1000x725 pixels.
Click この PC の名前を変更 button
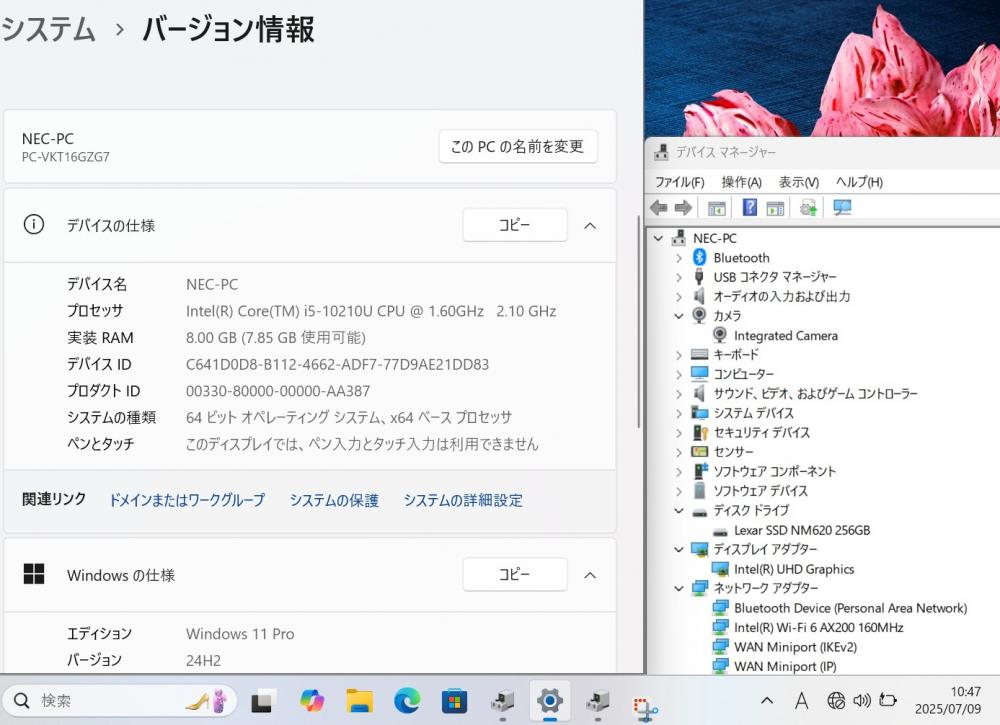click(518, 147)
